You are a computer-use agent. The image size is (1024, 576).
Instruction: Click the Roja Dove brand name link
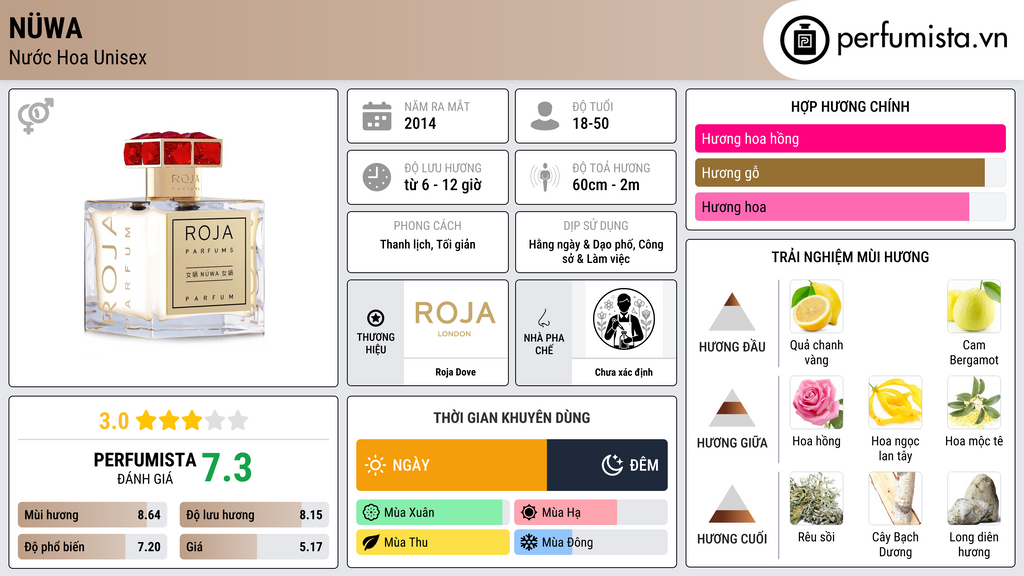click(x=455, y=372)
